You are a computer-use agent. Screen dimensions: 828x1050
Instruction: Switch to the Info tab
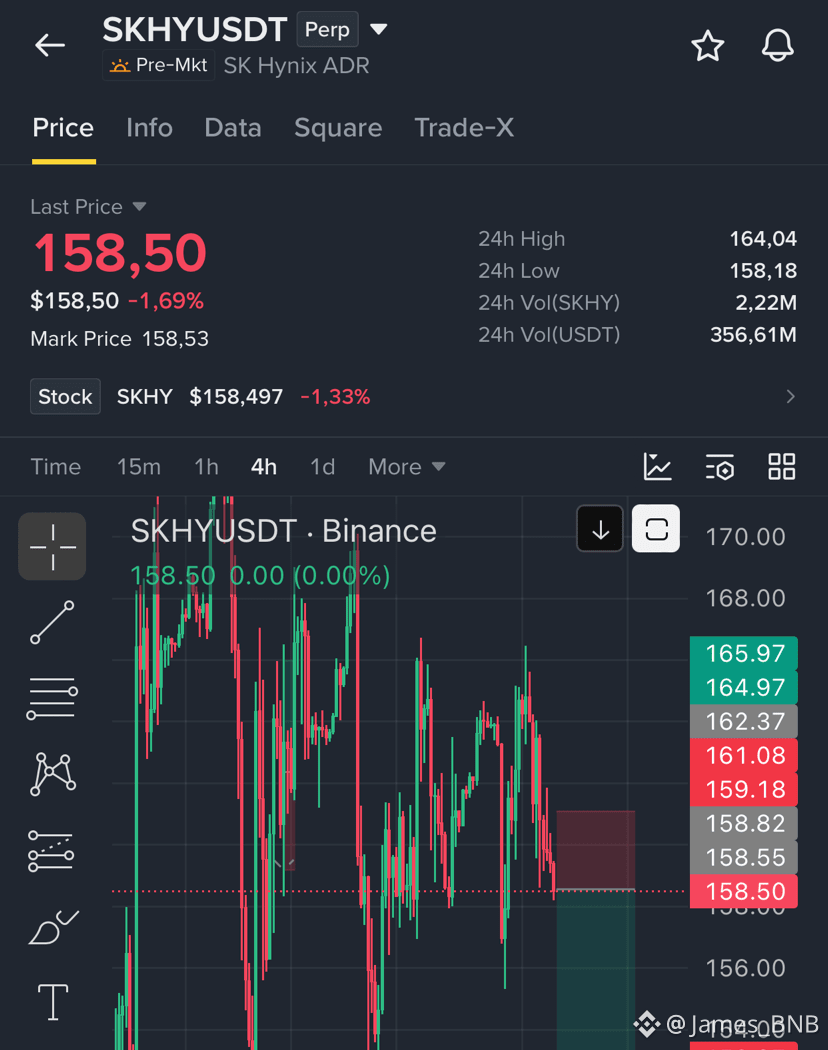149,127
